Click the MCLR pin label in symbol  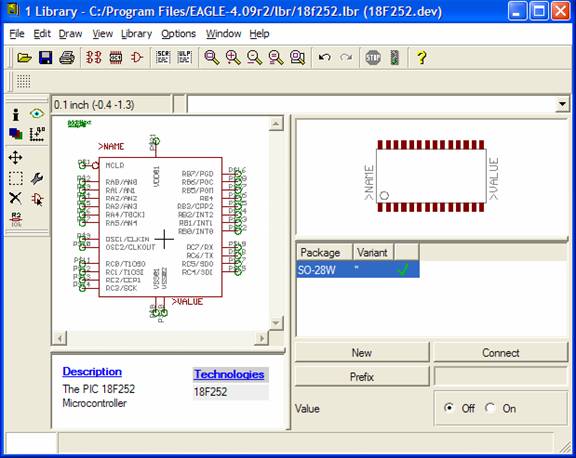click(x=115, y=165)
